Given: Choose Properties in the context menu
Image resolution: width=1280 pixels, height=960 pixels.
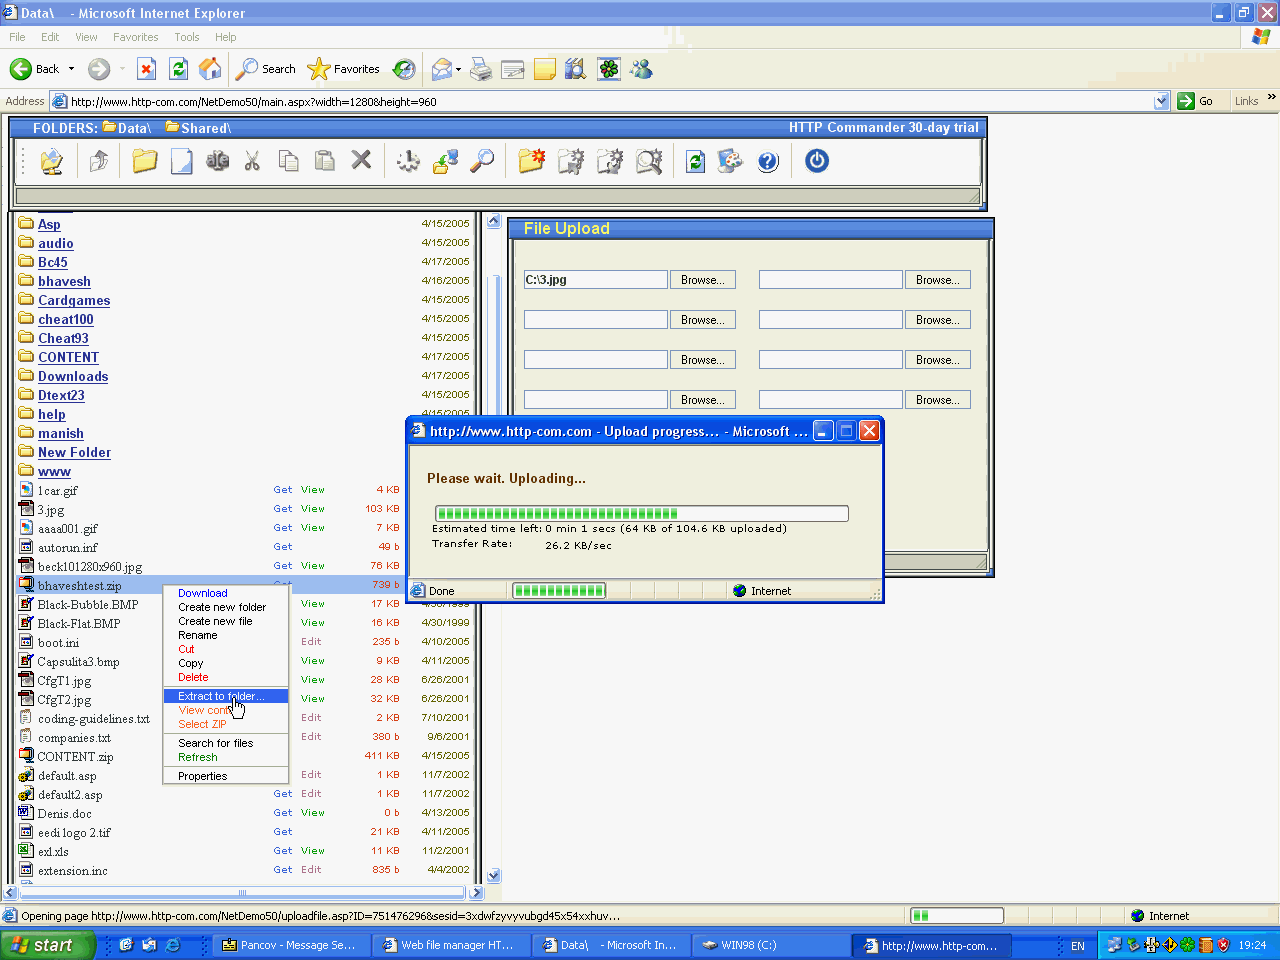Looking at the screenshot, I should tap(203, 776).
